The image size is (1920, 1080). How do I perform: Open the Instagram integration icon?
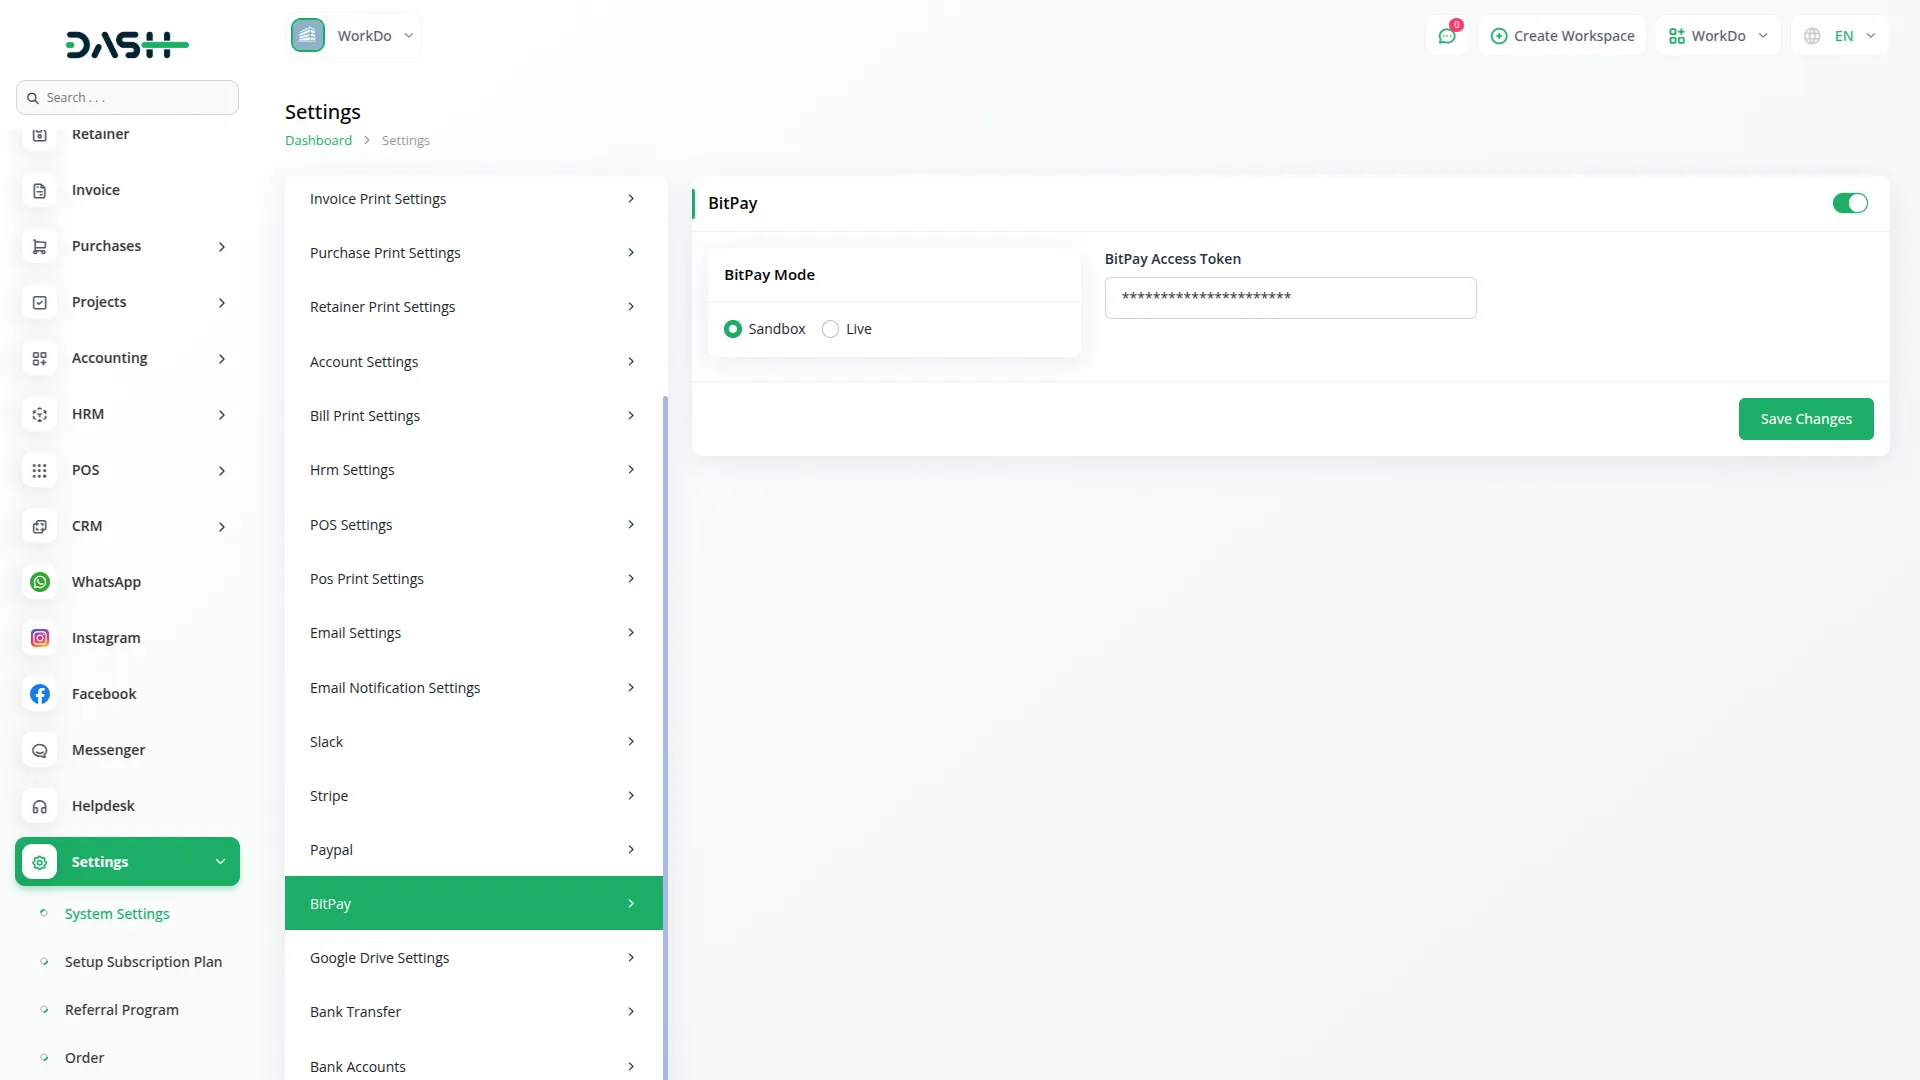[39, 637]
